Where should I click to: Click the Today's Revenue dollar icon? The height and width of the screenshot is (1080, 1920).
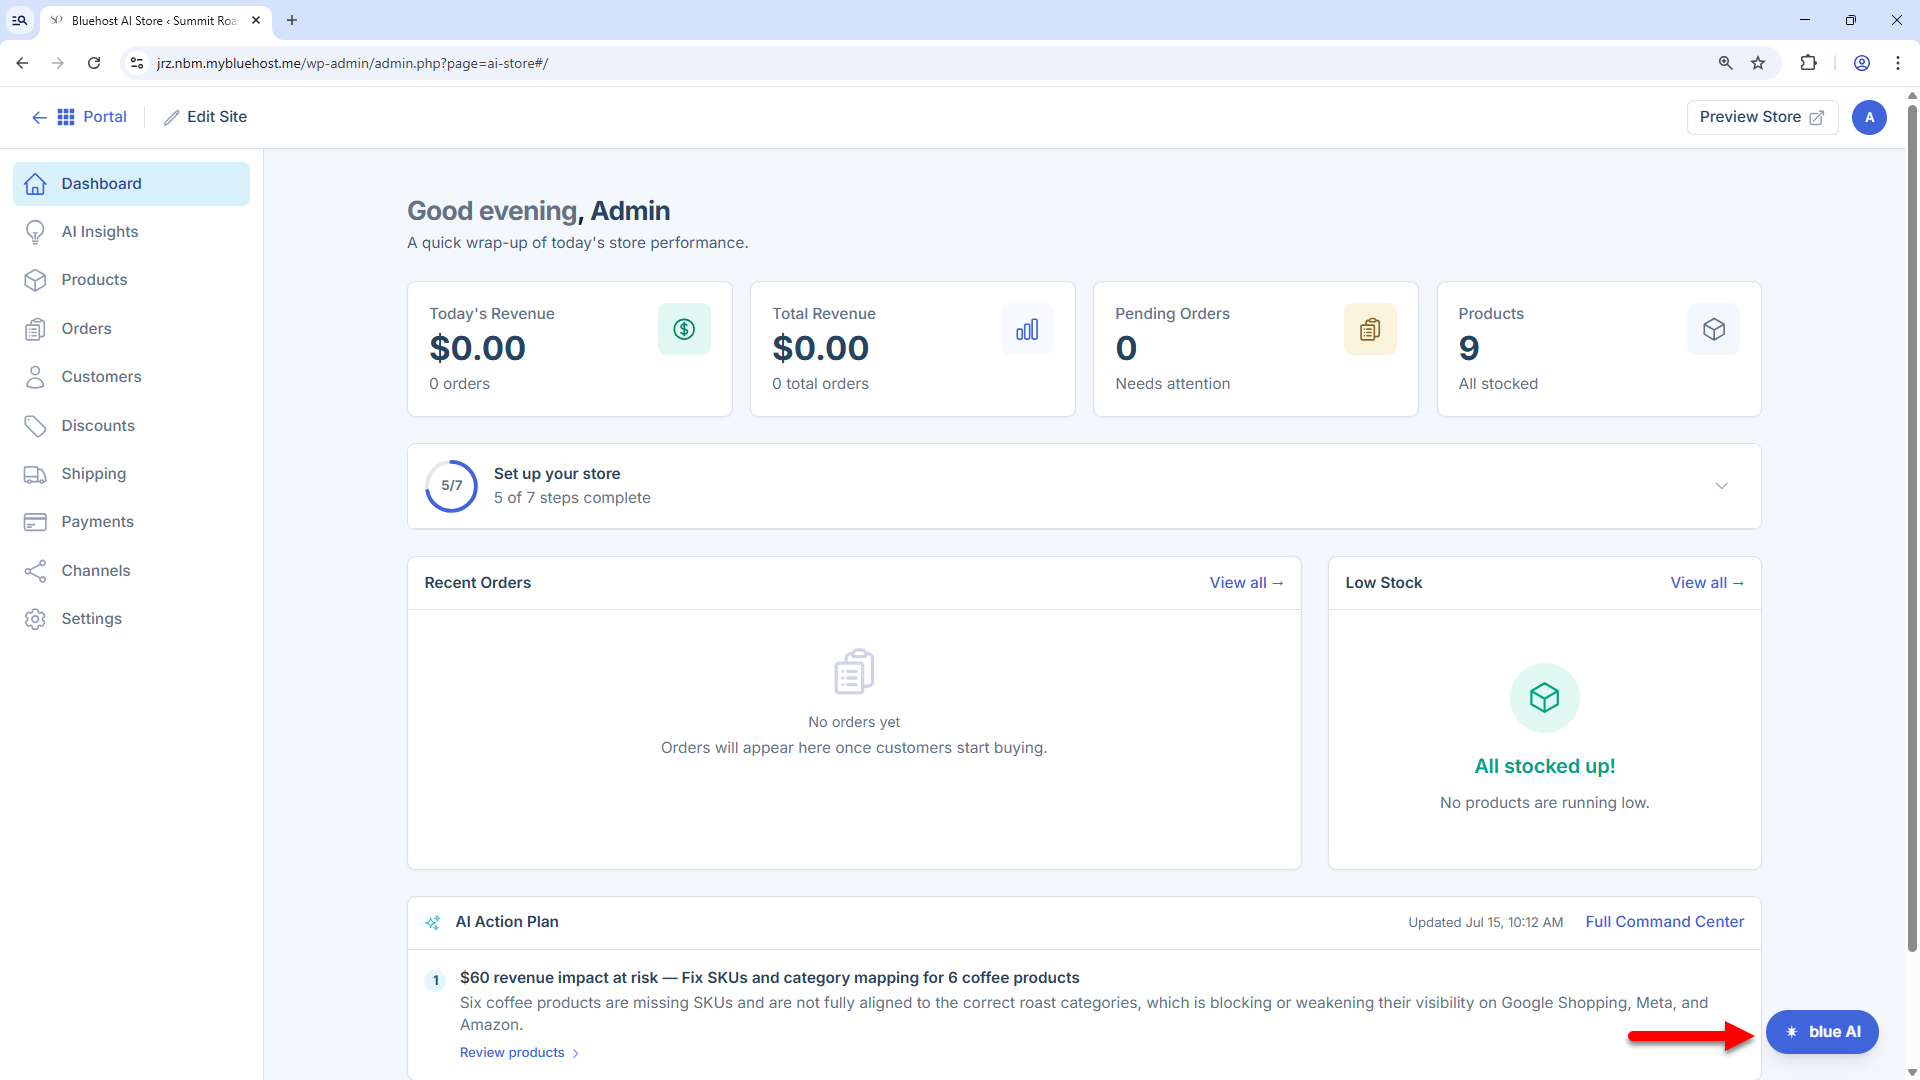coord(684,329)
